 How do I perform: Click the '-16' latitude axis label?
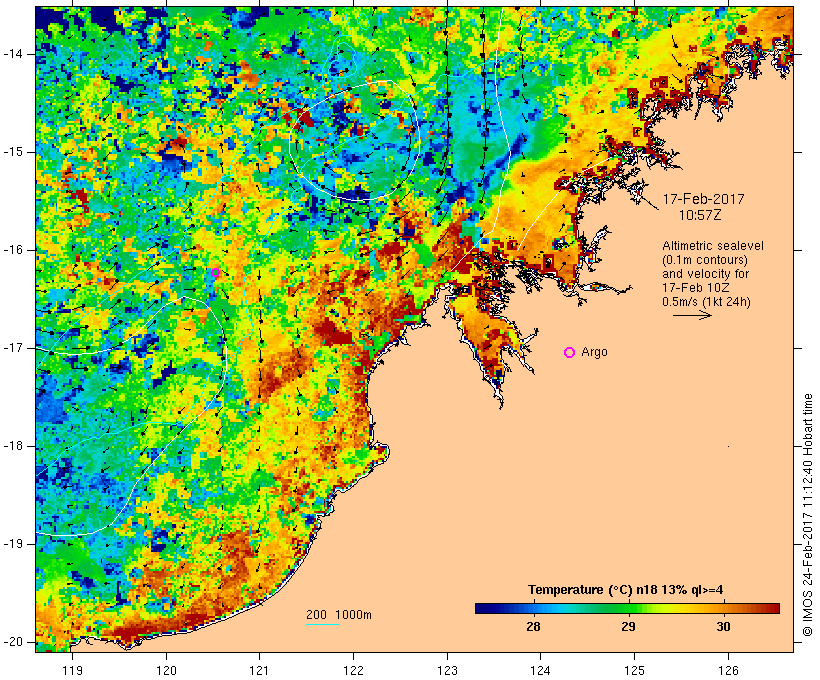12,250
